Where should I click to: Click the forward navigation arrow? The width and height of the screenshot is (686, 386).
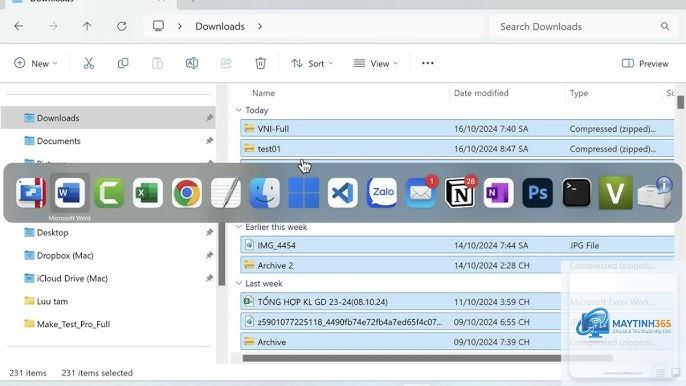[x=53, y=26]
